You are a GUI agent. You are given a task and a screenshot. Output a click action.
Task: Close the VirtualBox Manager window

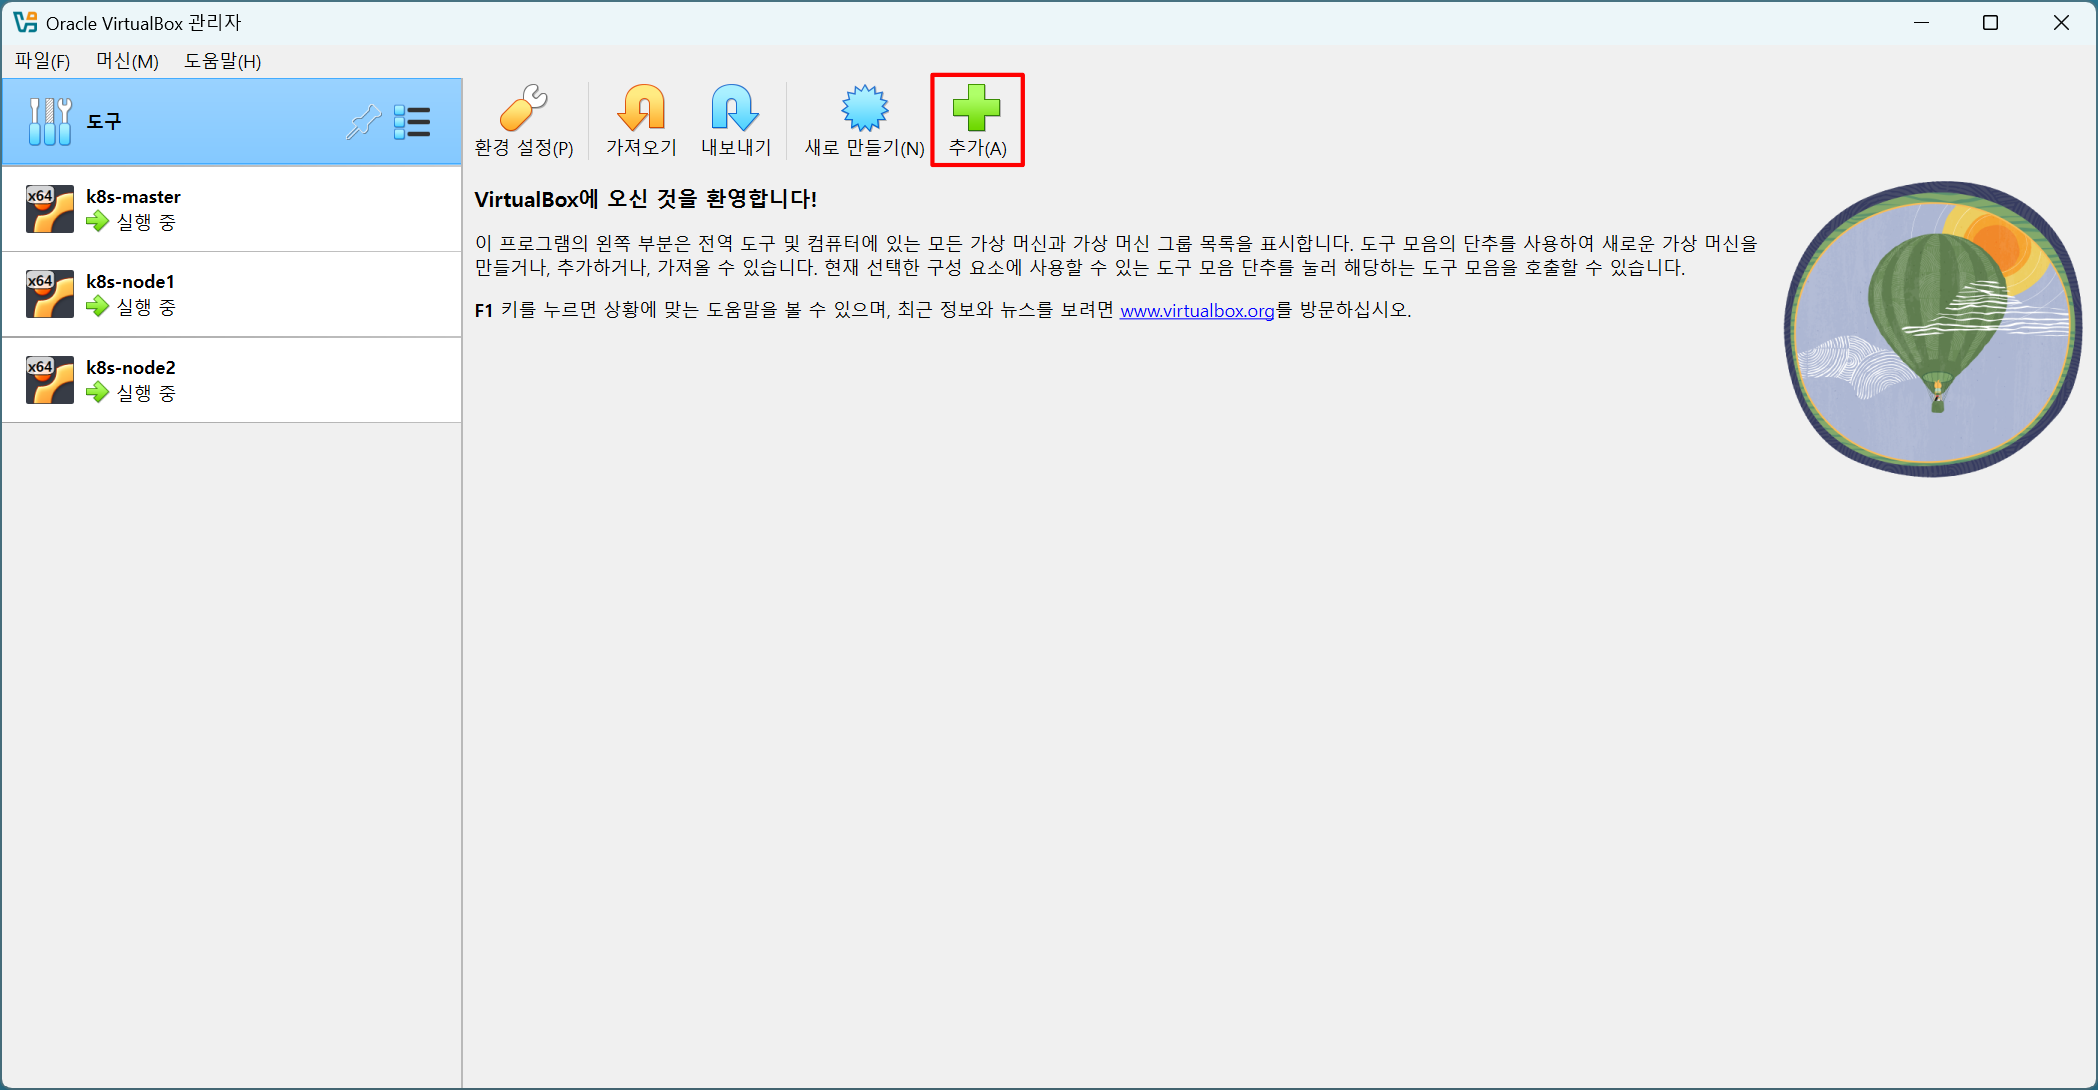click(2061, 22)
